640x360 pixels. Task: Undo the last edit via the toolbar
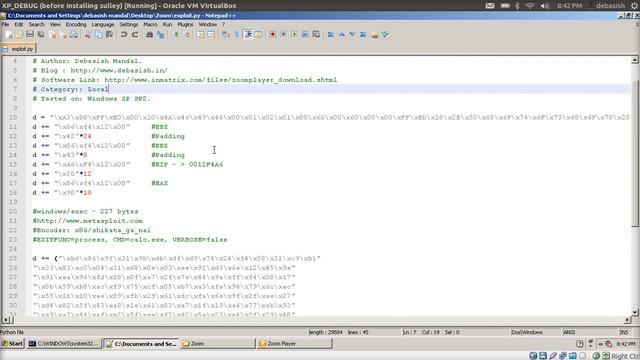click(124, 35)
